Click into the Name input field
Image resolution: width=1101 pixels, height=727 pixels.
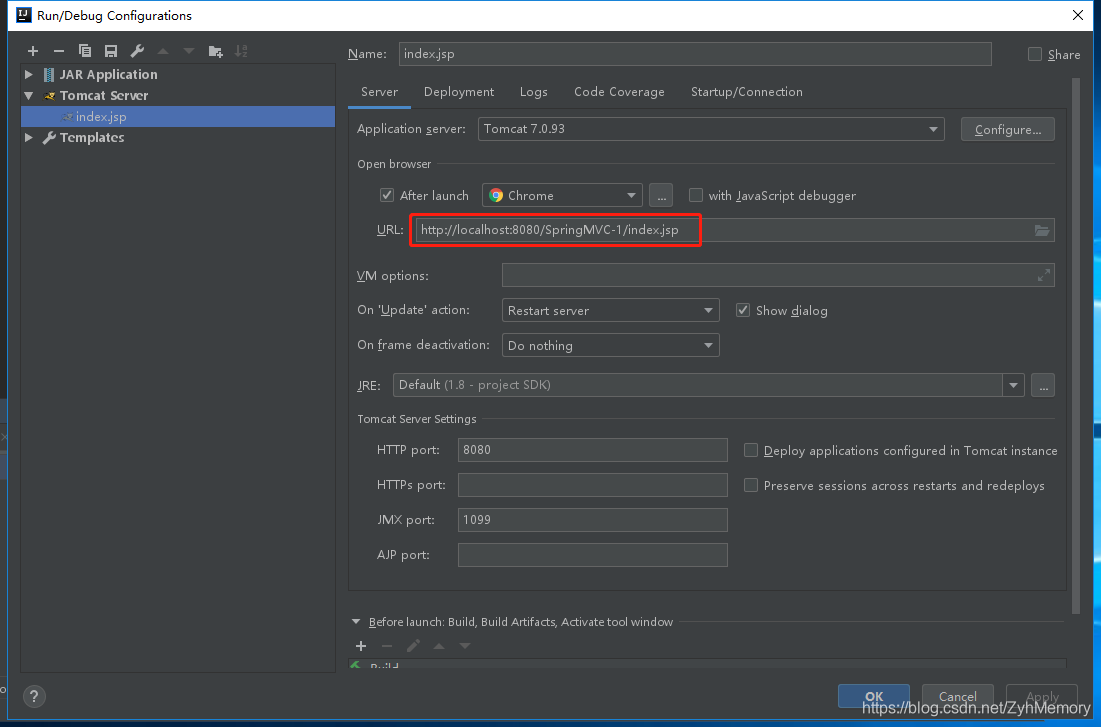[x=695, y=54]
